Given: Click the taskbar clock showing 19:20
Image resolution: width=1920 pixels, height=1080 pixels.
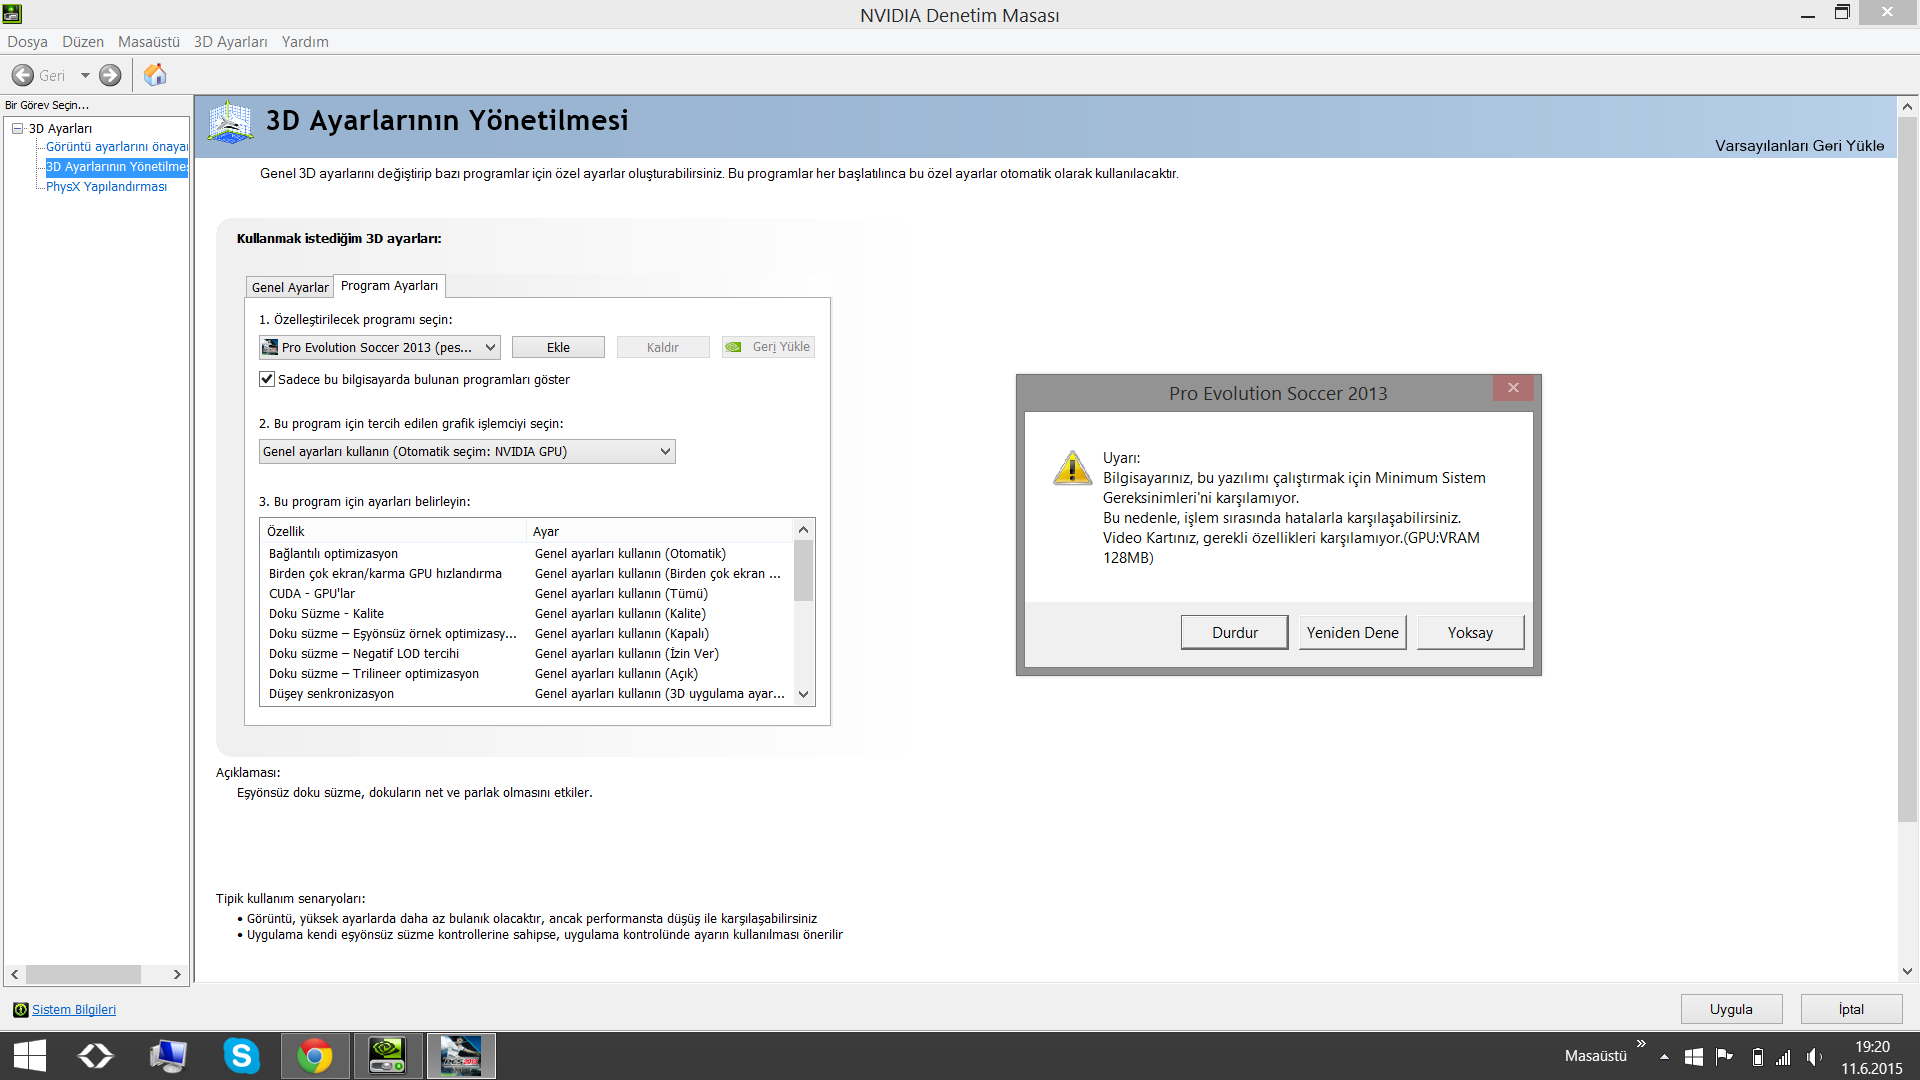Looking at the screenshot, I should tap(1872, 1047).
